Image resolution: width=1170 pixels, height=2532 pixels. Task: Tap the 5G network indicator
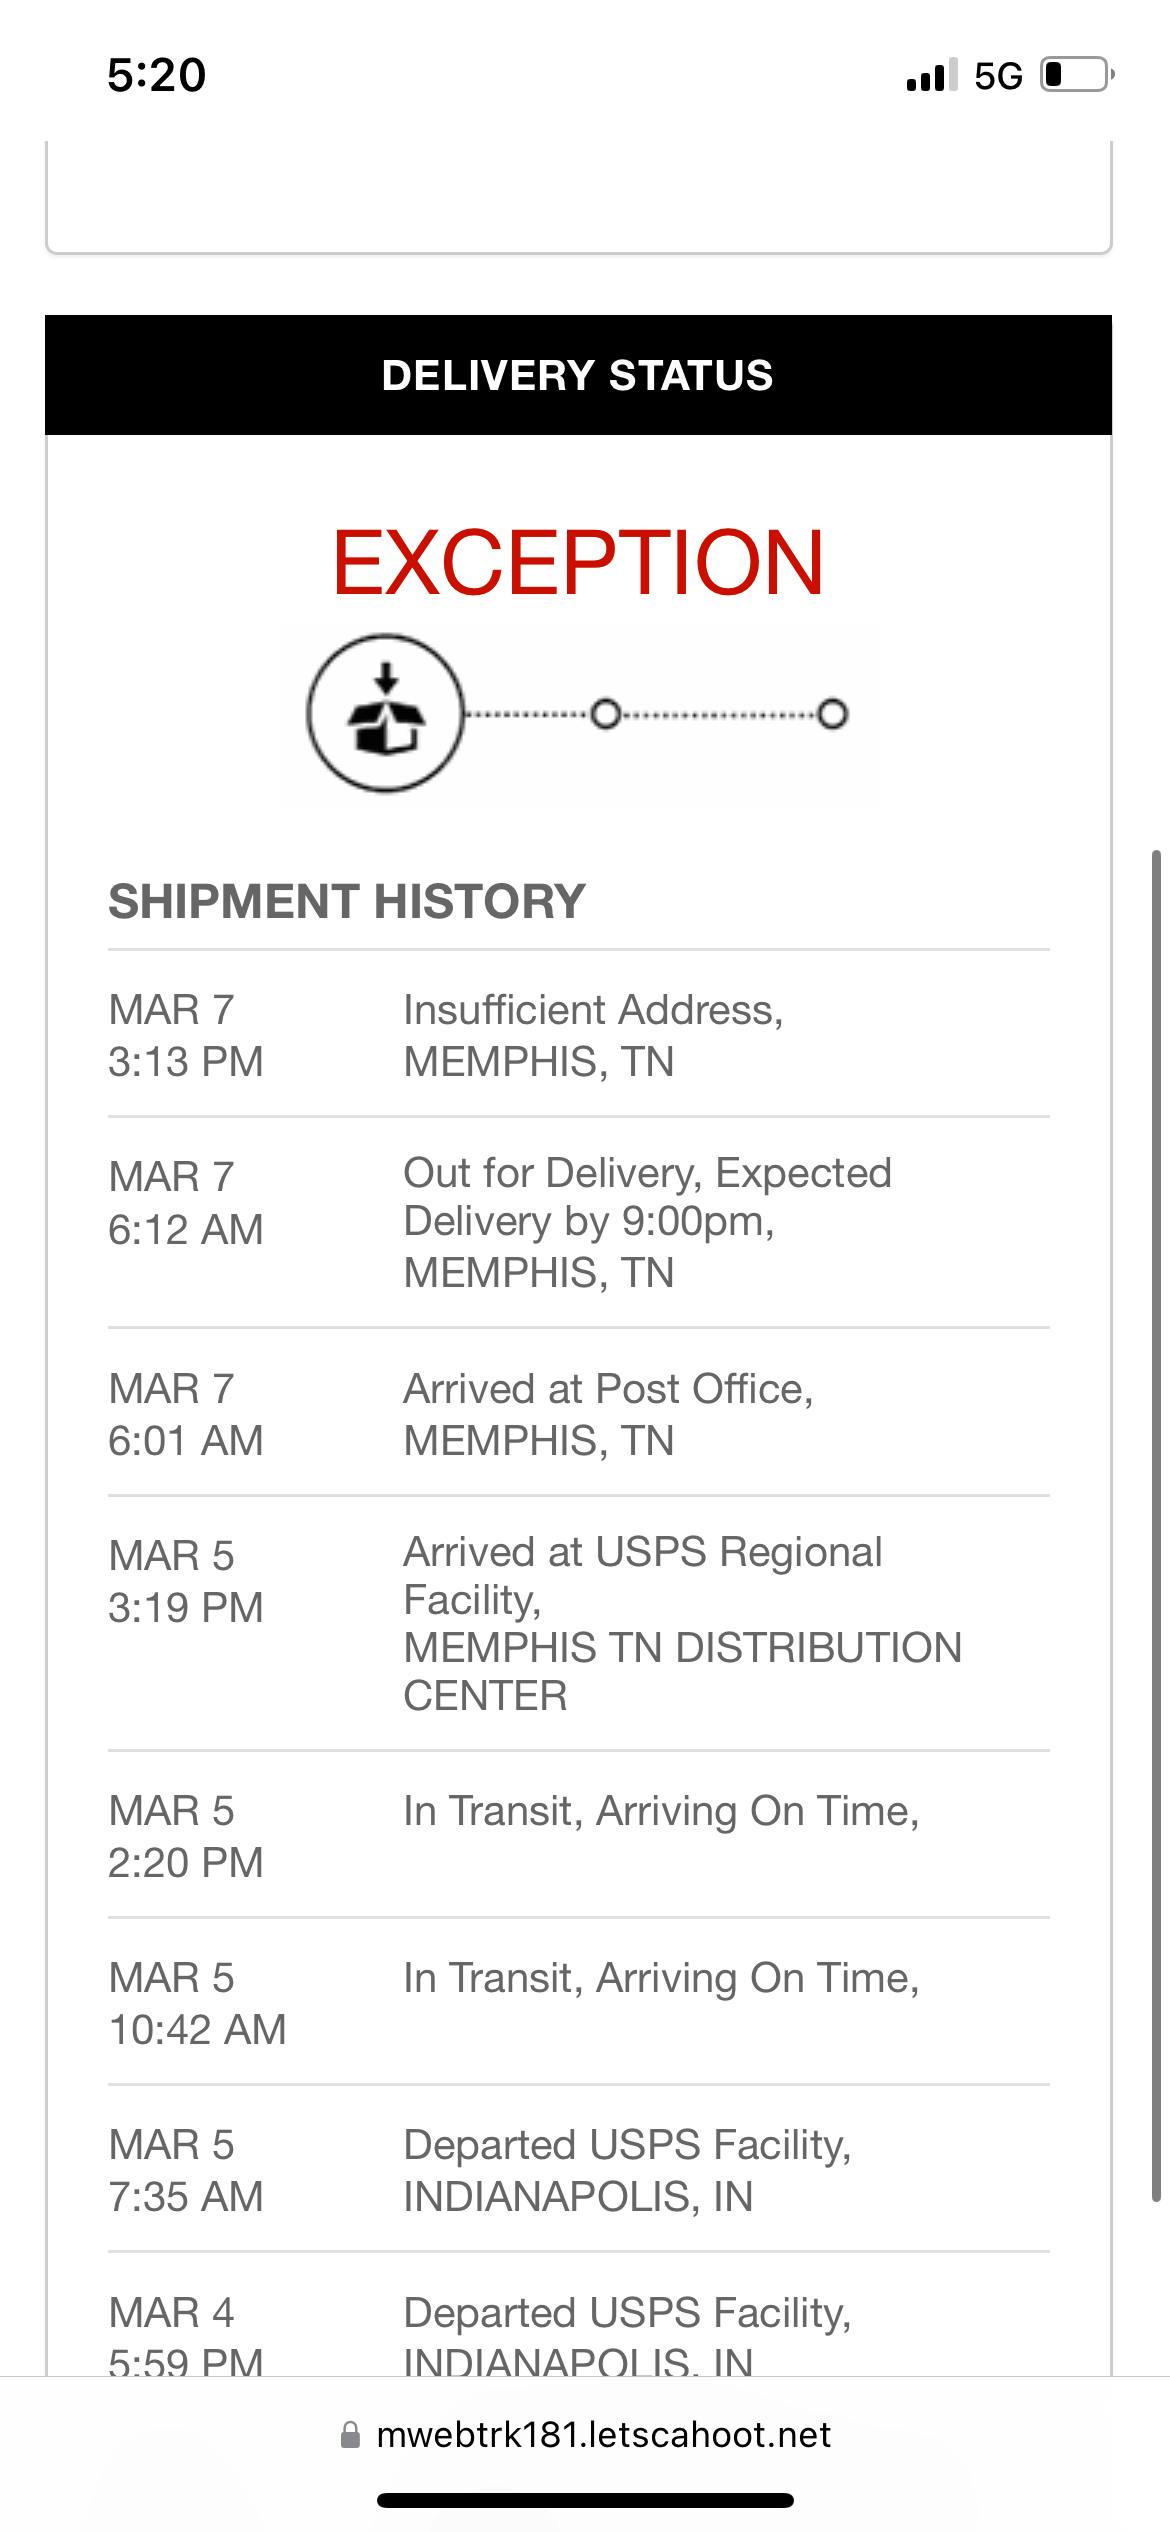pos(998,76)
